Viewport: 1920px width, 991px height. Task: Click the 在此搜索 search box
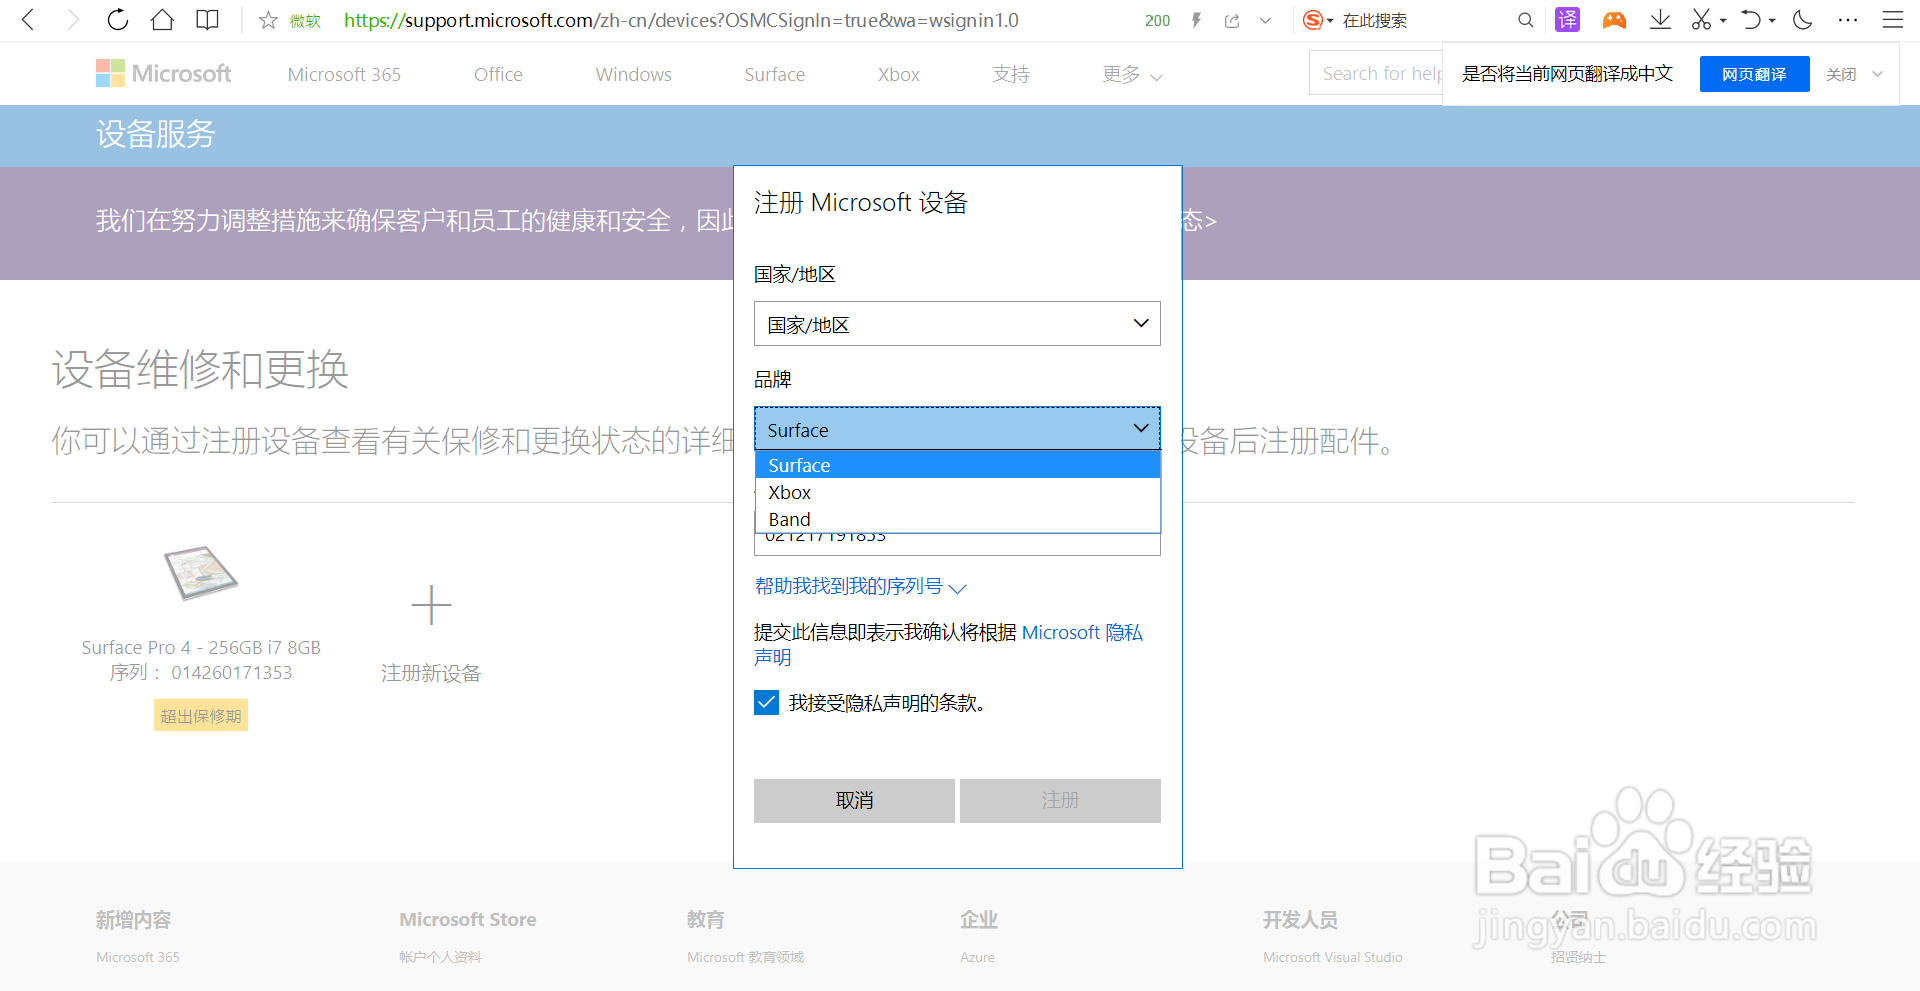[1375, 20]
